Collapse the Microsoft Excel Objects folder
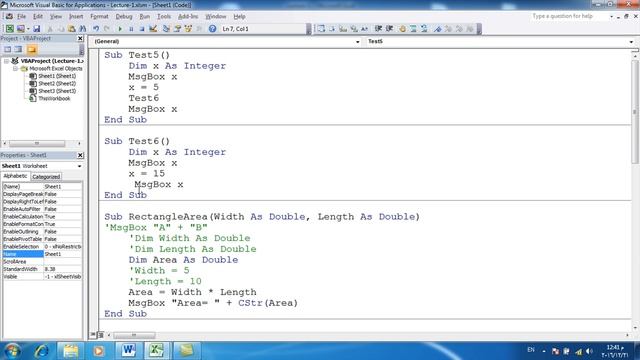The height and width of the screenshot is (360, 640). pyautogui.click(x=15, y=69)
